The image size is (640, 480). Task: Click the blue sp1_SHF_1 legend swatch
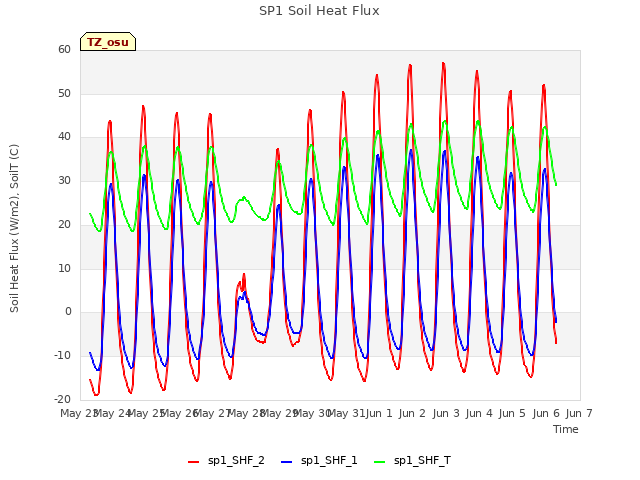(287, 462)
